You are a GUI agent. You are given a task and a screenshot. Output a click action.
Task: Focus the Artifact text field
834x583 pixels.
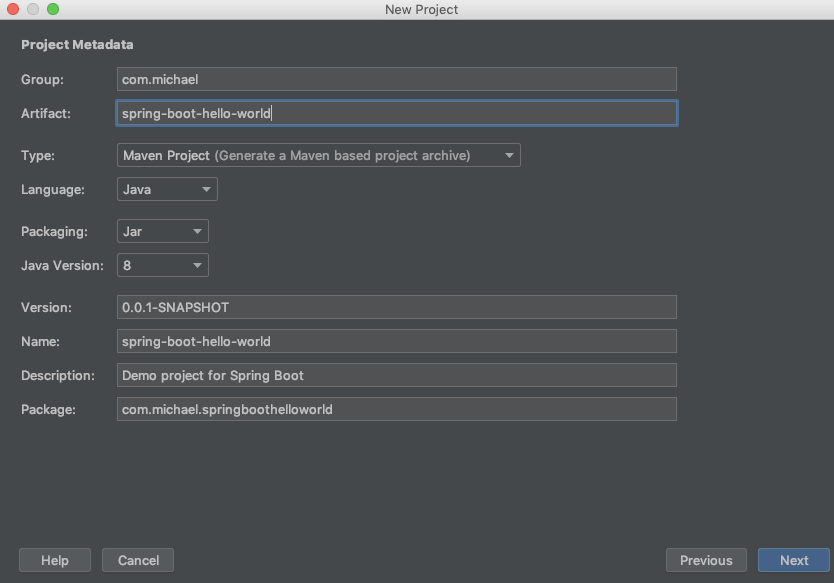point(396,113)
